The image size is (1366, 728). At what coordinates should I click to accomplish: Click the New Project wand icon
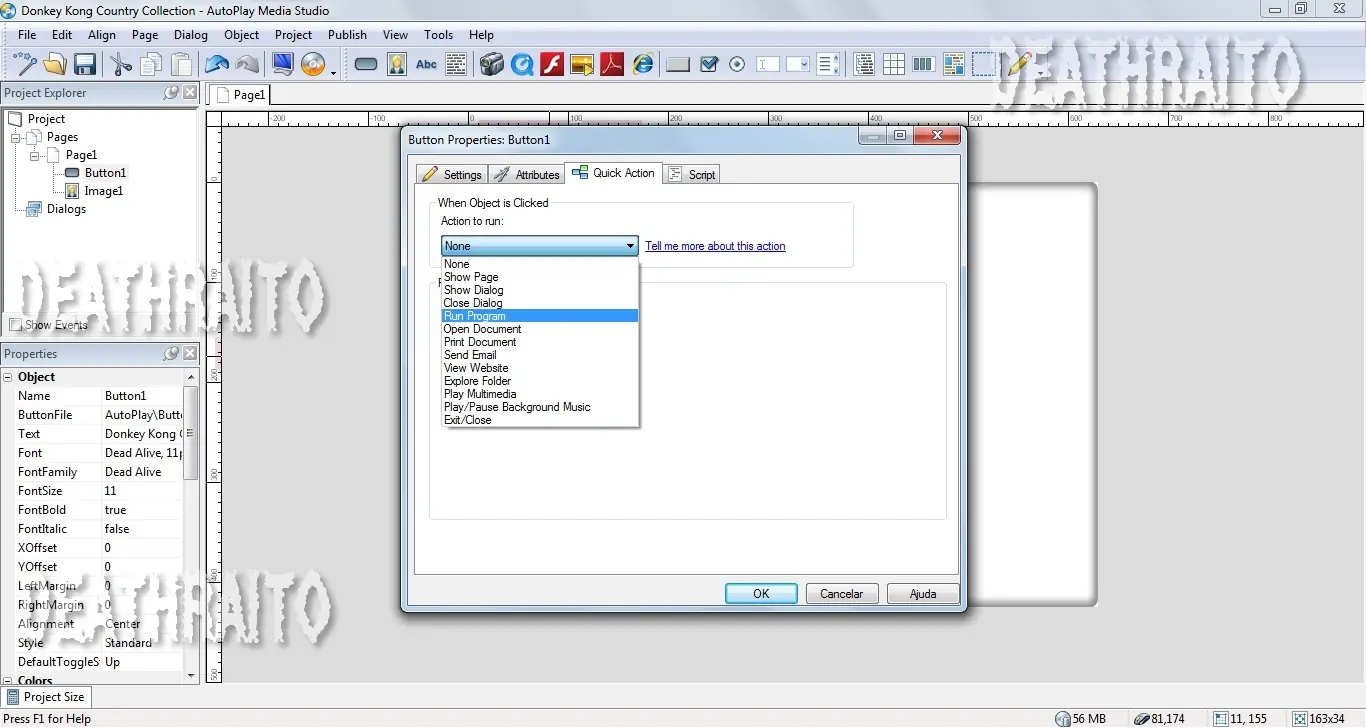[x=25, y=65]
